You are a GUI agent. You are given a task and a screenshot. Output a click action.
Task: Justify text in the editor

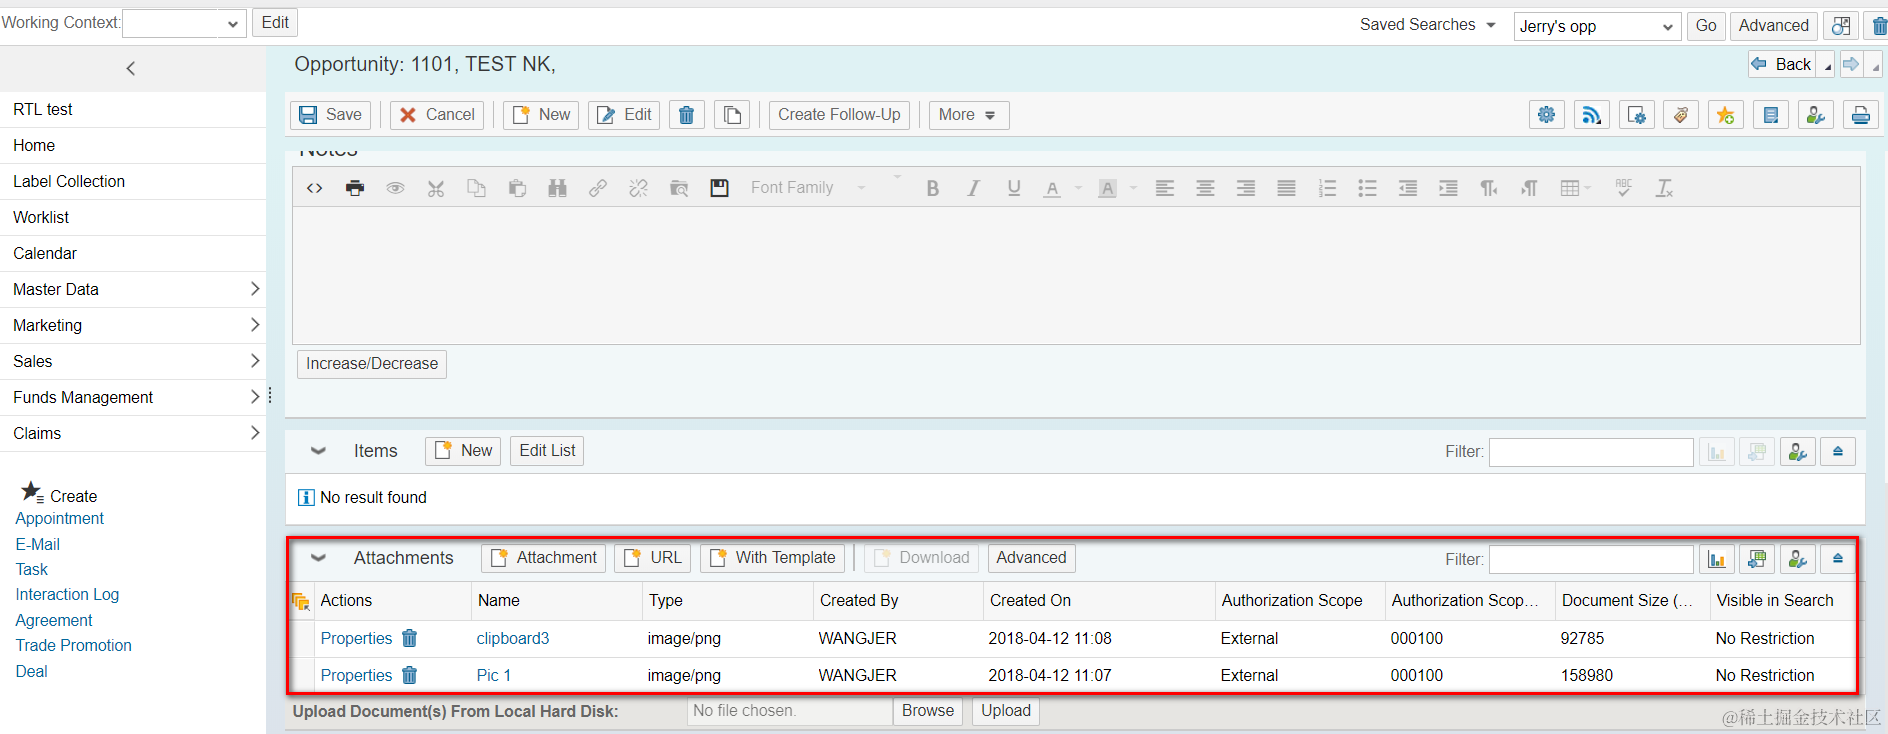tap(1287, 188)
